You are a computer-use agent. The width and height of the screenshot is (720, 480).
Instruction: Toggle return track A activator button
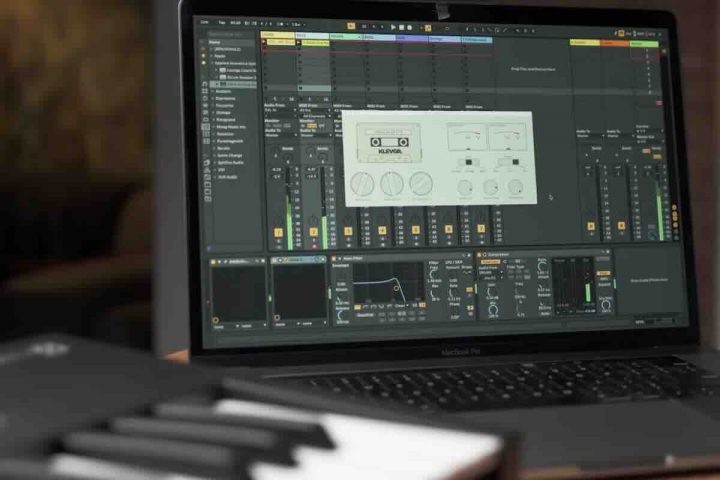coord(591,226)
